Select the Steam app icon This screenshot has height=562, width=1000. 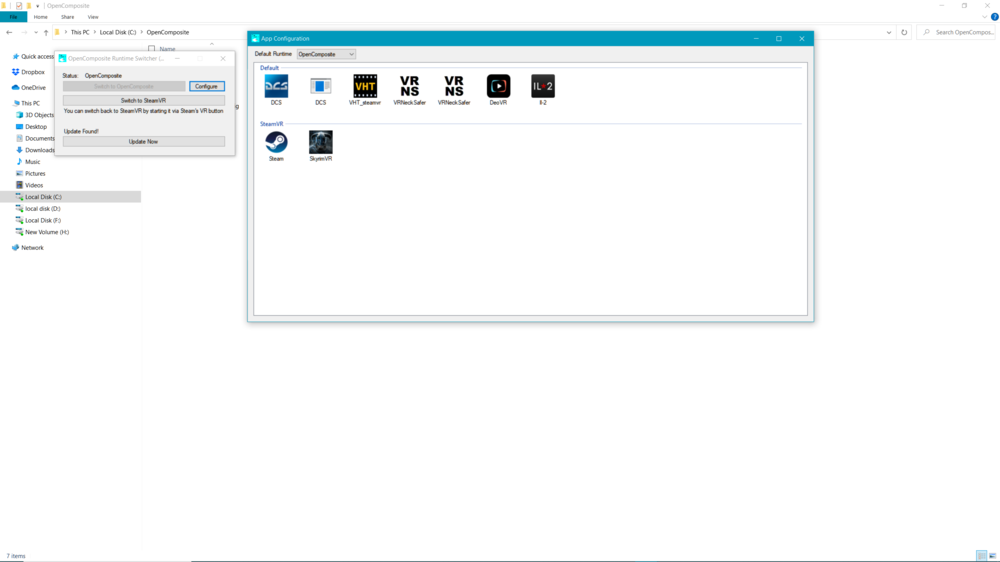pos(276,142)
